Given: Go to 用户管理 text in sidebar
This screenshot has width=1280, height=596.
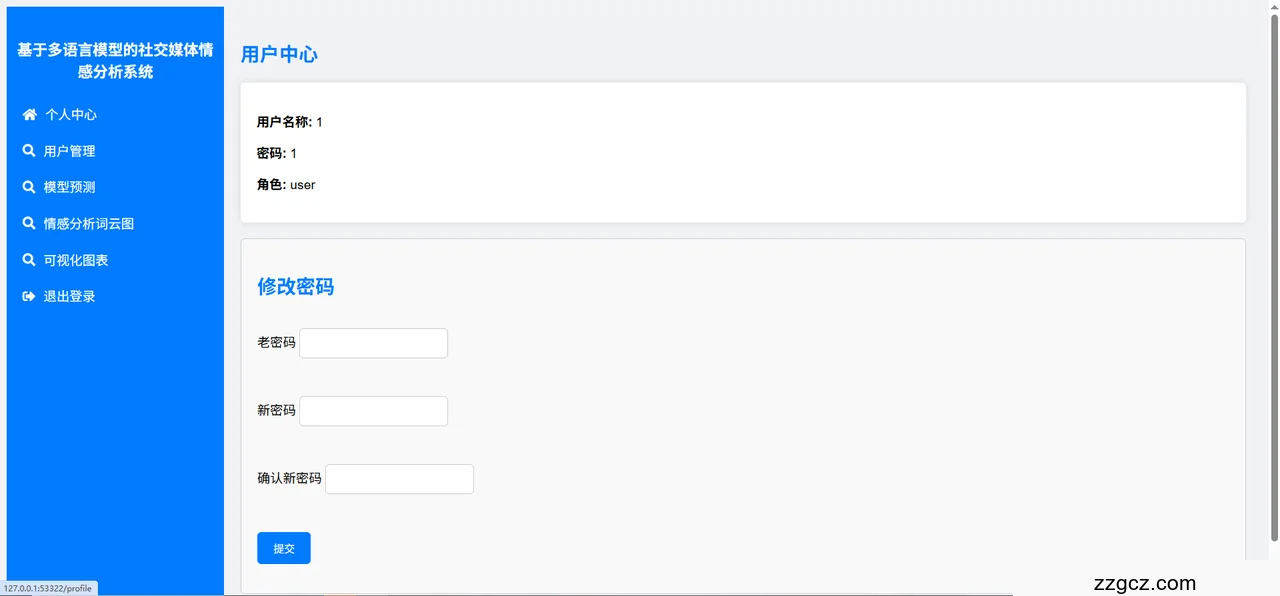Looking at the screenshot, I should [70, 151].
